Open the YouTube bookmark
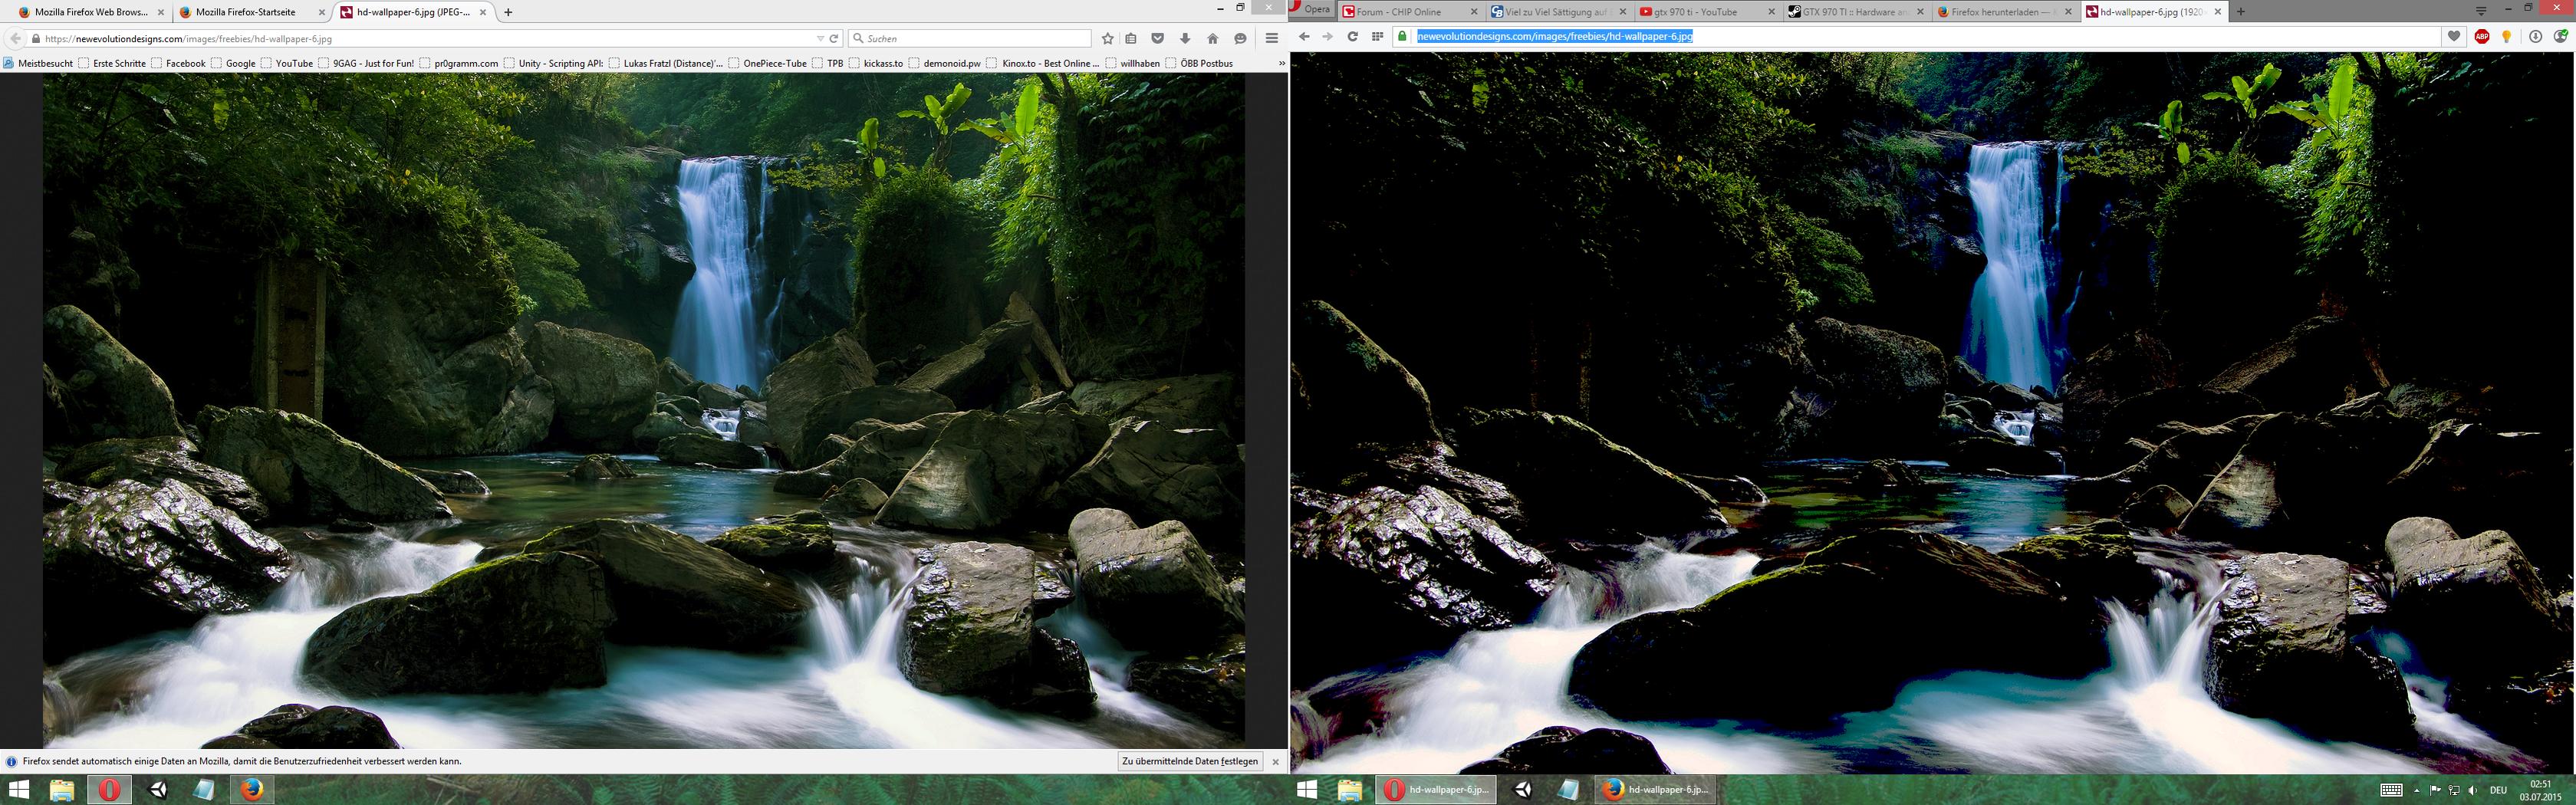 pos(287,63)
